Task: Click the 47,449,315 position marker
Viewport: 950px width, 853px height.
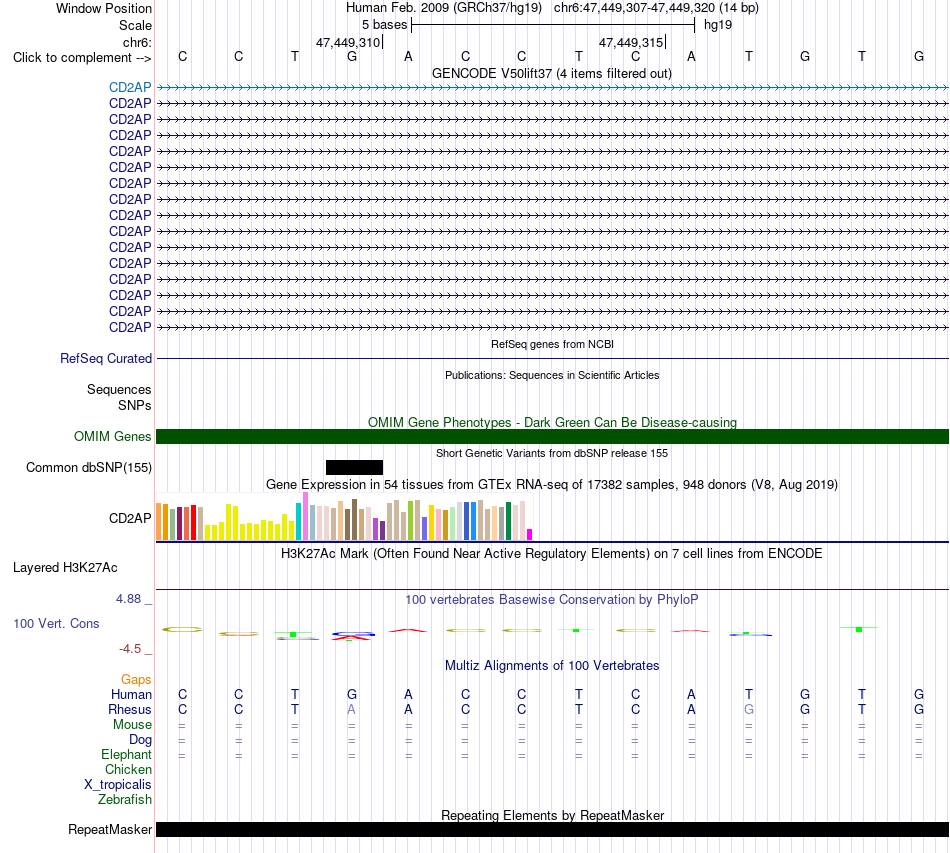Action: click(x=631, y=42)
